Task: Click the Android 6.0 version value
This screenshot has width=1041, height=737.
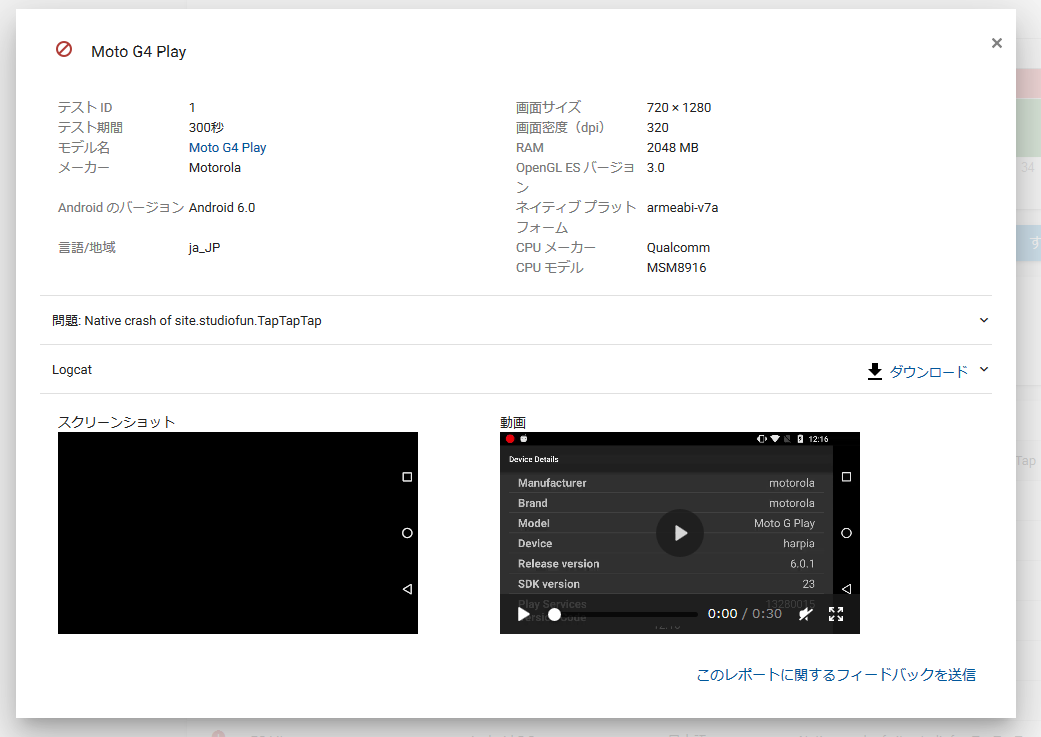Action: 222,208
